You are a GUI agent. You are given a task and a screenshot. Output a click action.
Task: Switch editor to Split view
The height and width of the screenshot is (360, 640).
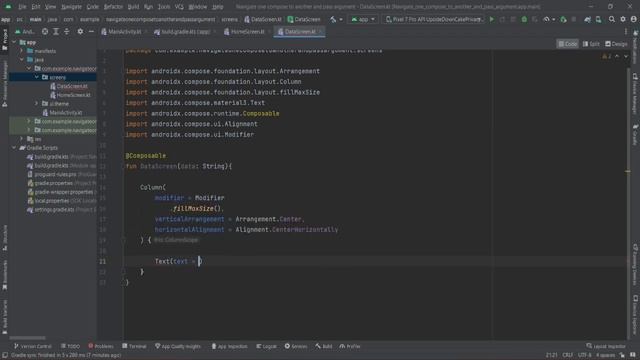[591, 44]
